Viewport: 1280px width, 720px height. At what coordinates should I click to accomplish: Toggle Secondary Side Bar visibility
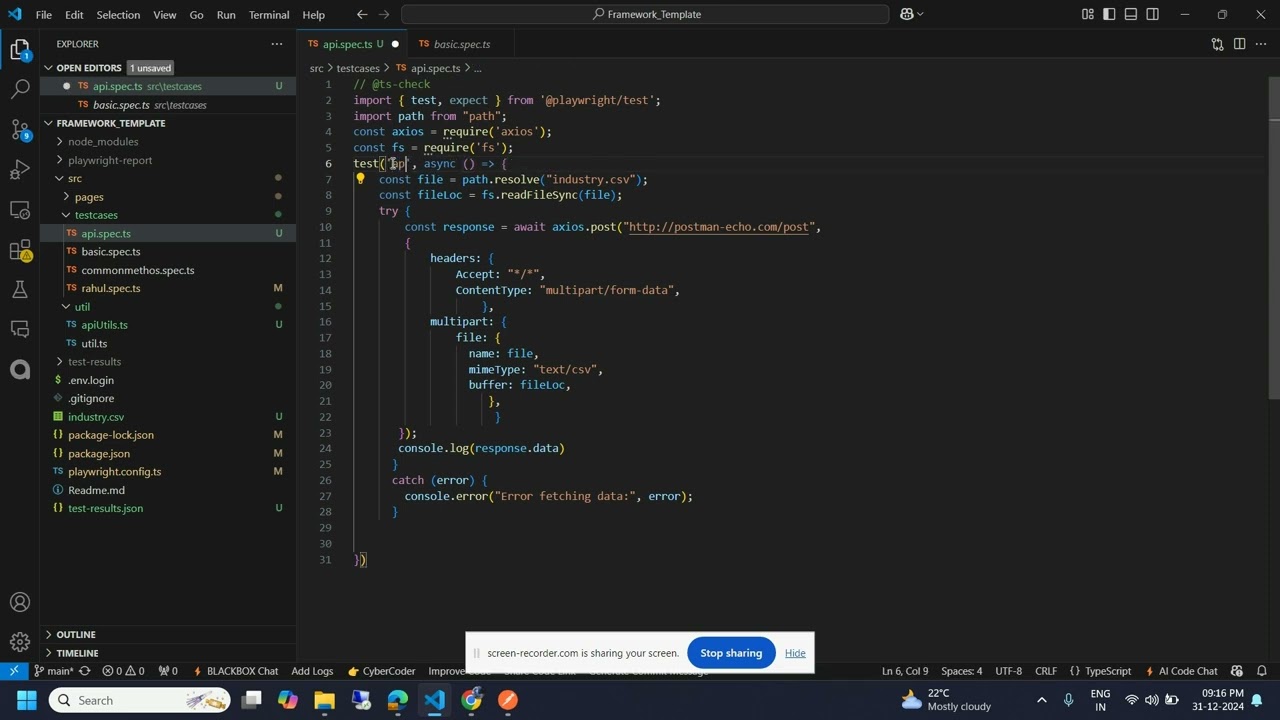(1153, 14)
